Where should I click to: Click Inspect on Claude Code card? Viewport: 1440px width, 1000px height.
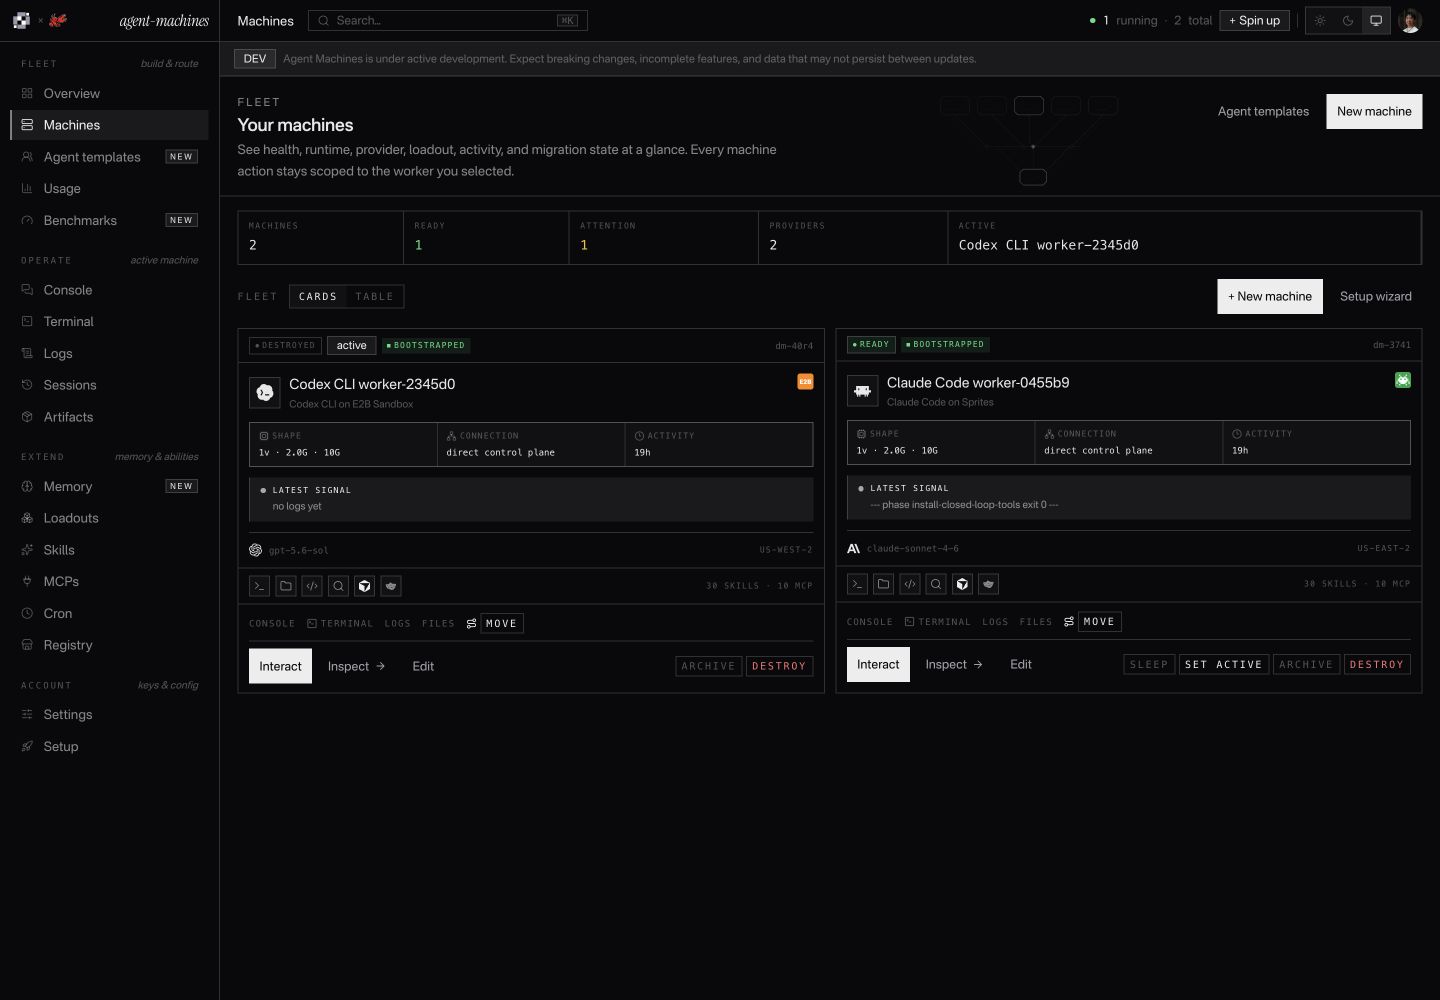(x=954, y=664)
